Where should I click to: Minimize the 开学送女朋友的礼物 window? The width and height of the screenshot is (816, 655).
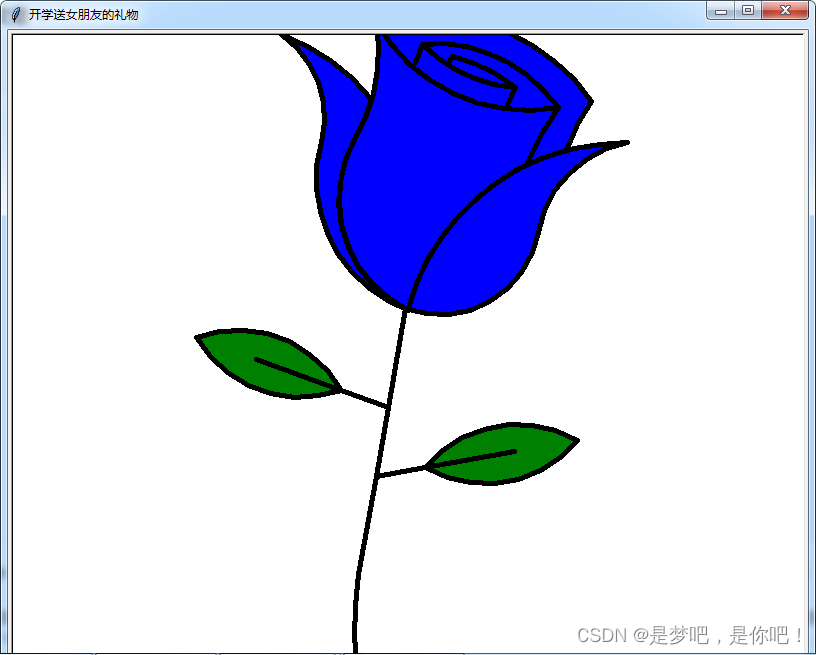tap(721, 10)
